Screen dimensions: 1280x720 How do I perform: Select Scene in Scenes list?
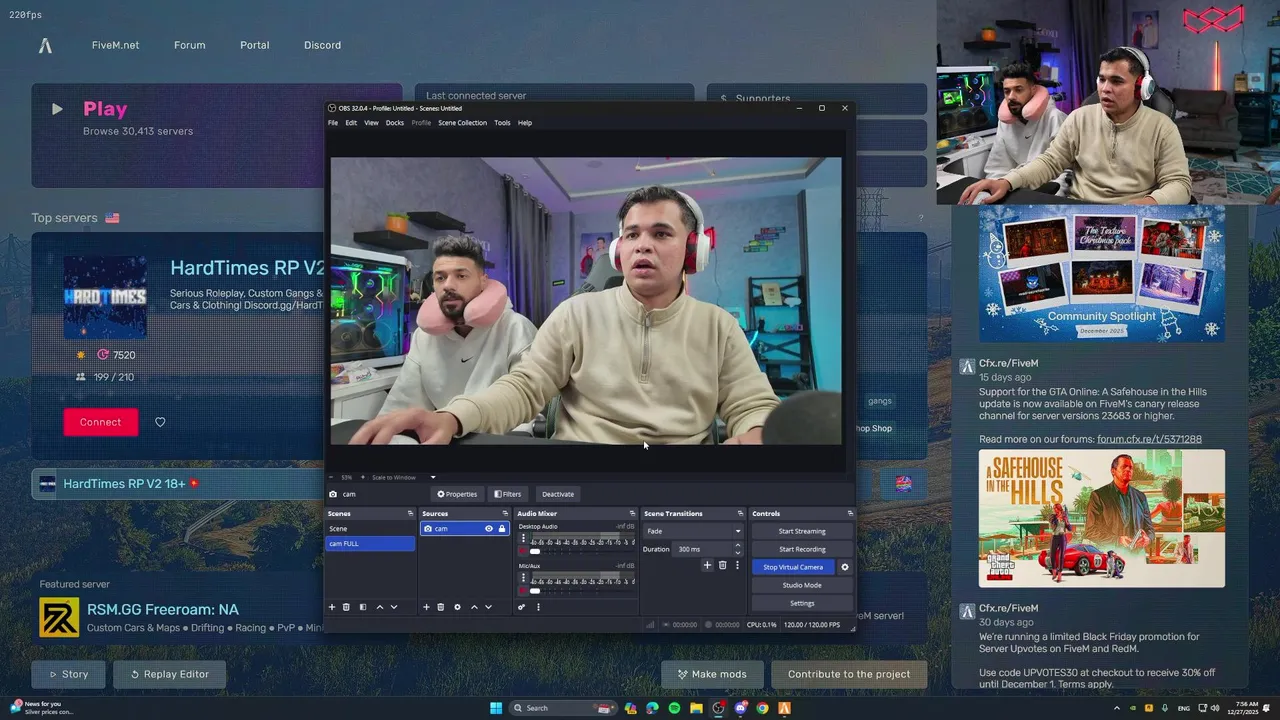370,529
